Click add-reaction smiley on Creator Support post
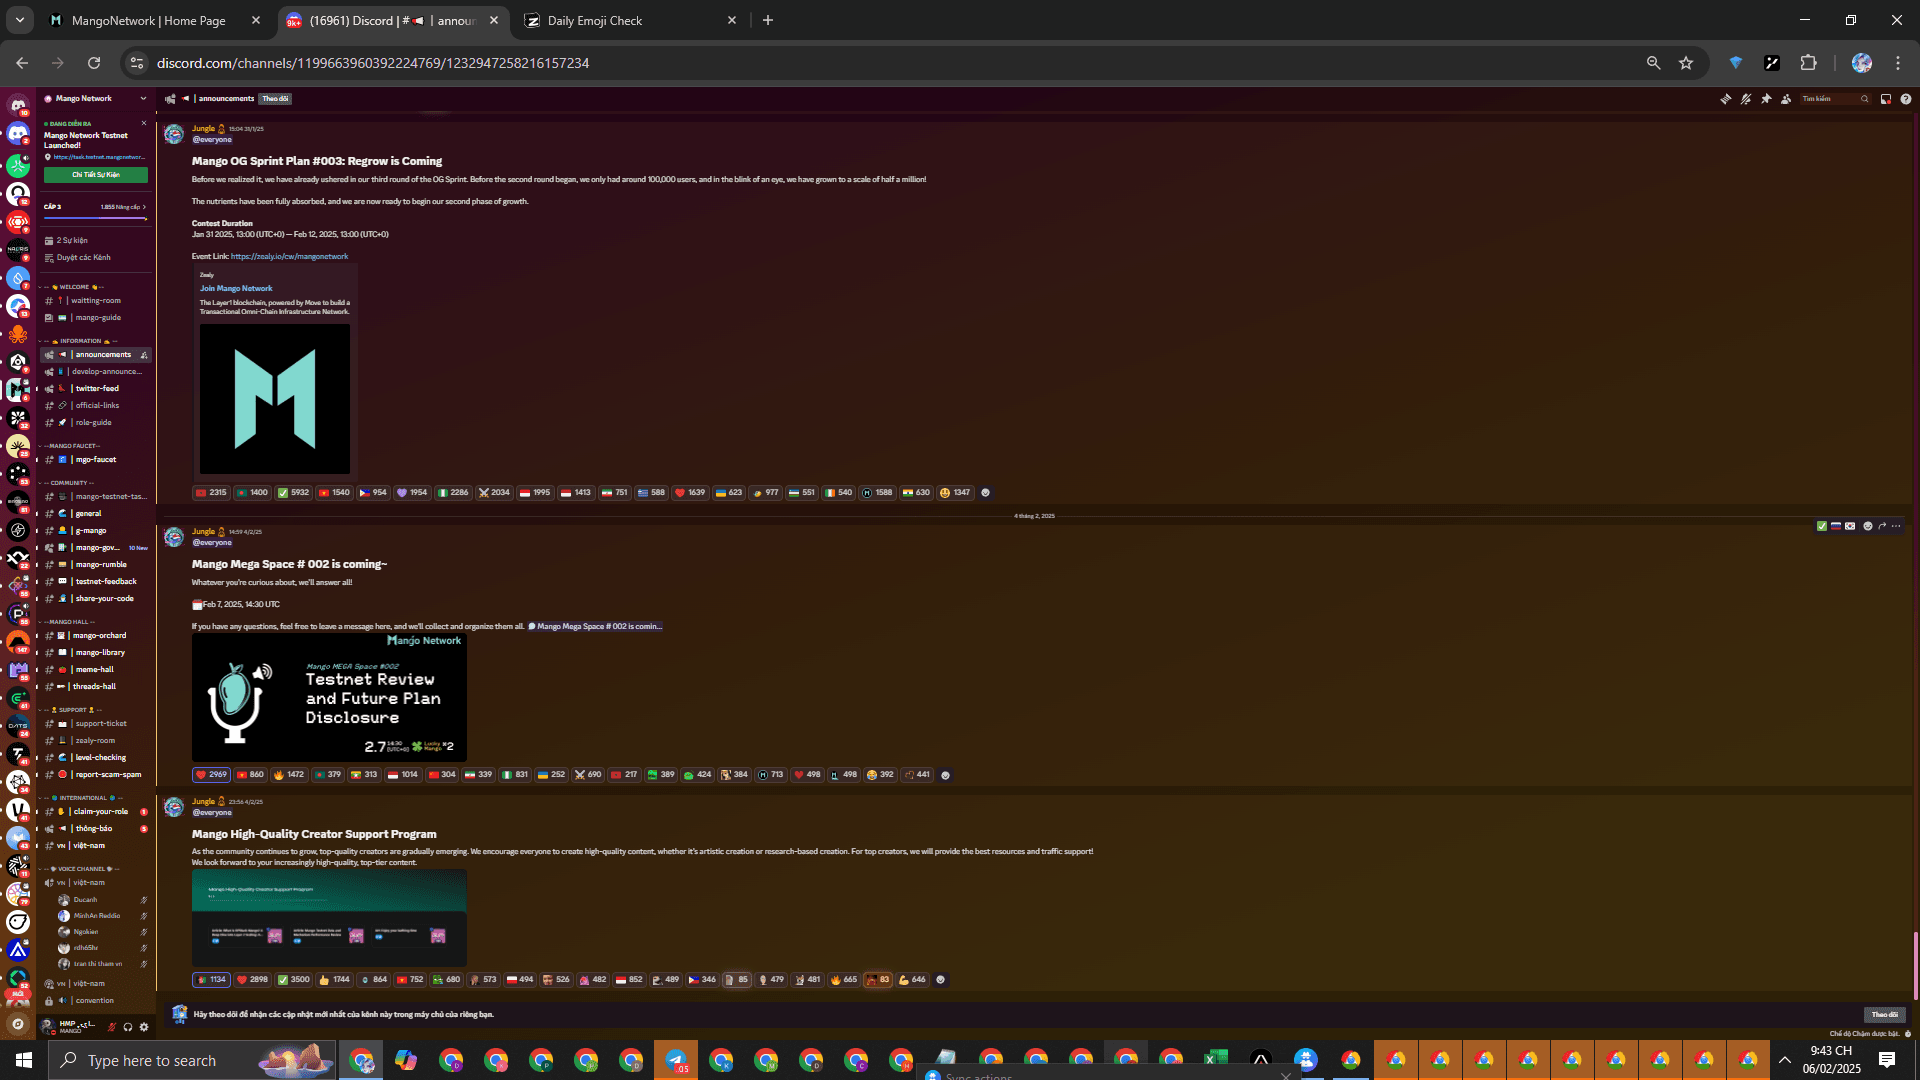1920x1080 pixels. point(940,980)
